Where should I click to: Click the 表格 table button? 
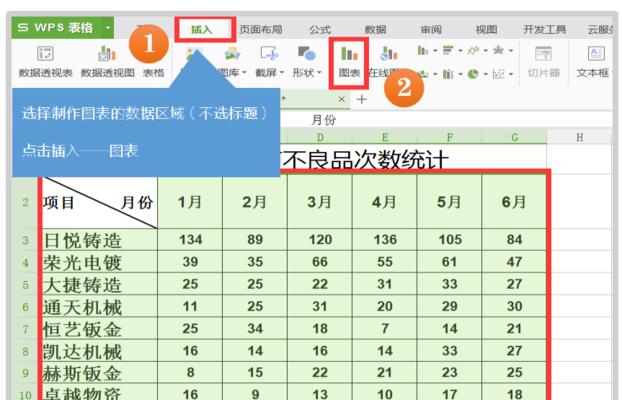coord(153,73)
